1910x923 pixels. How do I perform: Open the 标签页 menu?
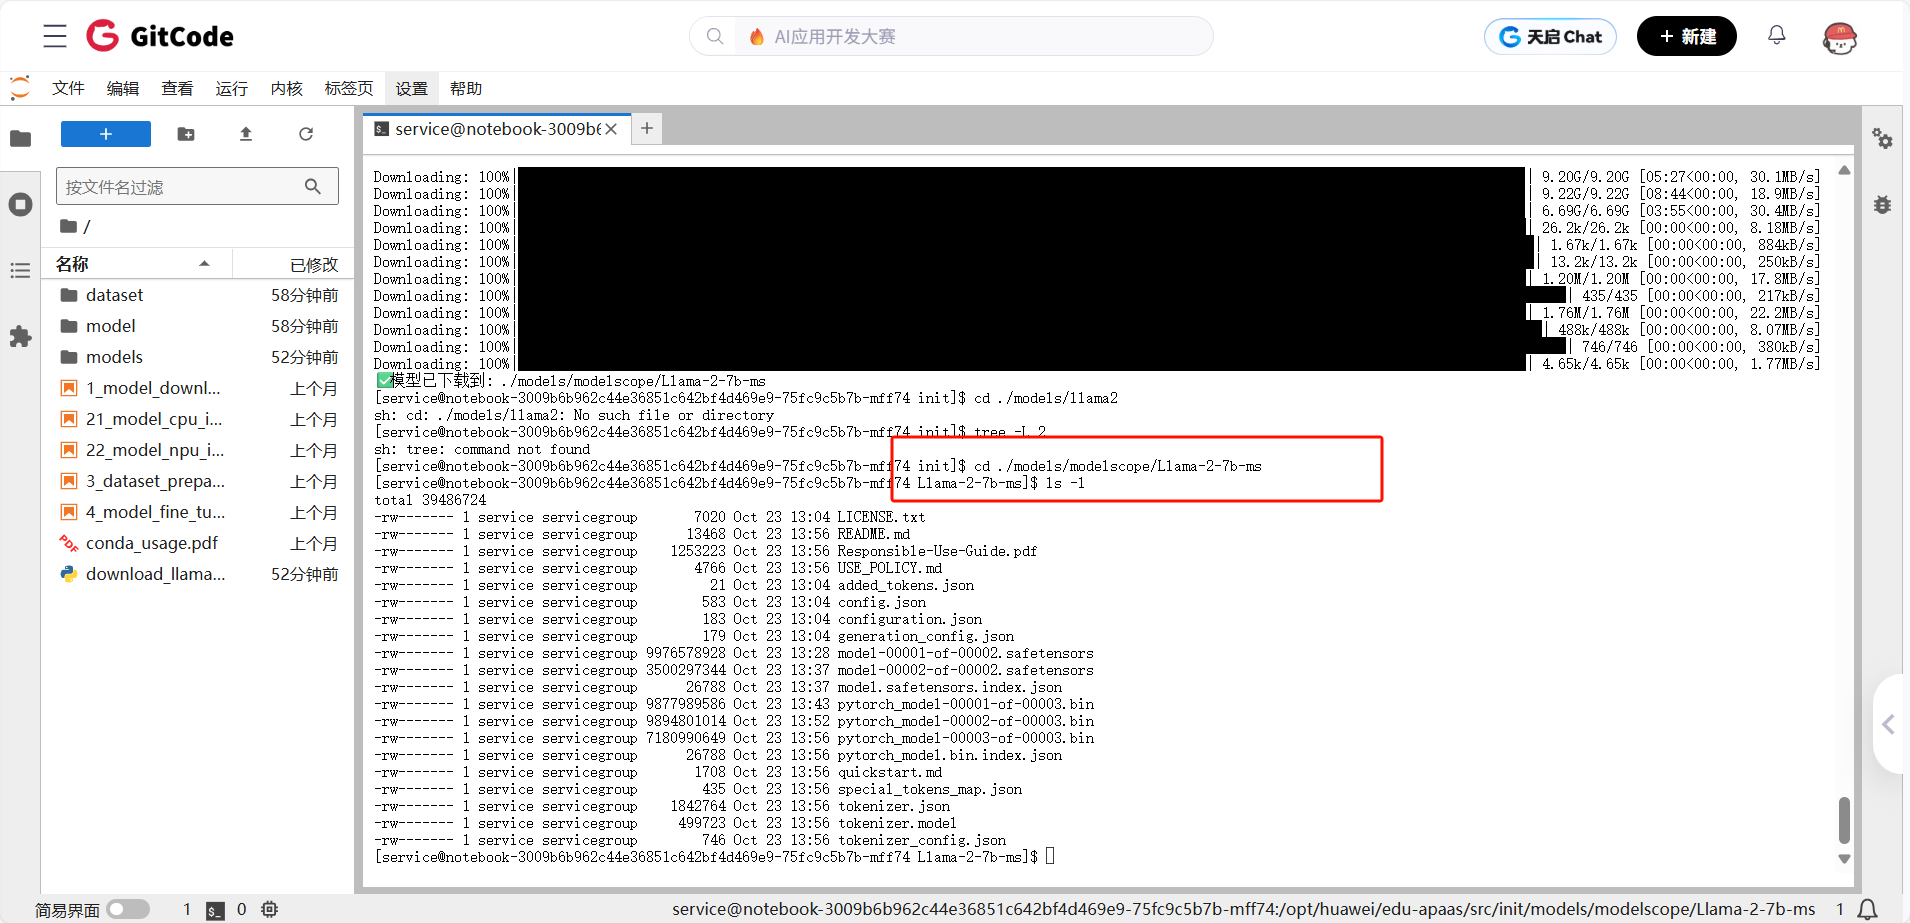(348, 88)
